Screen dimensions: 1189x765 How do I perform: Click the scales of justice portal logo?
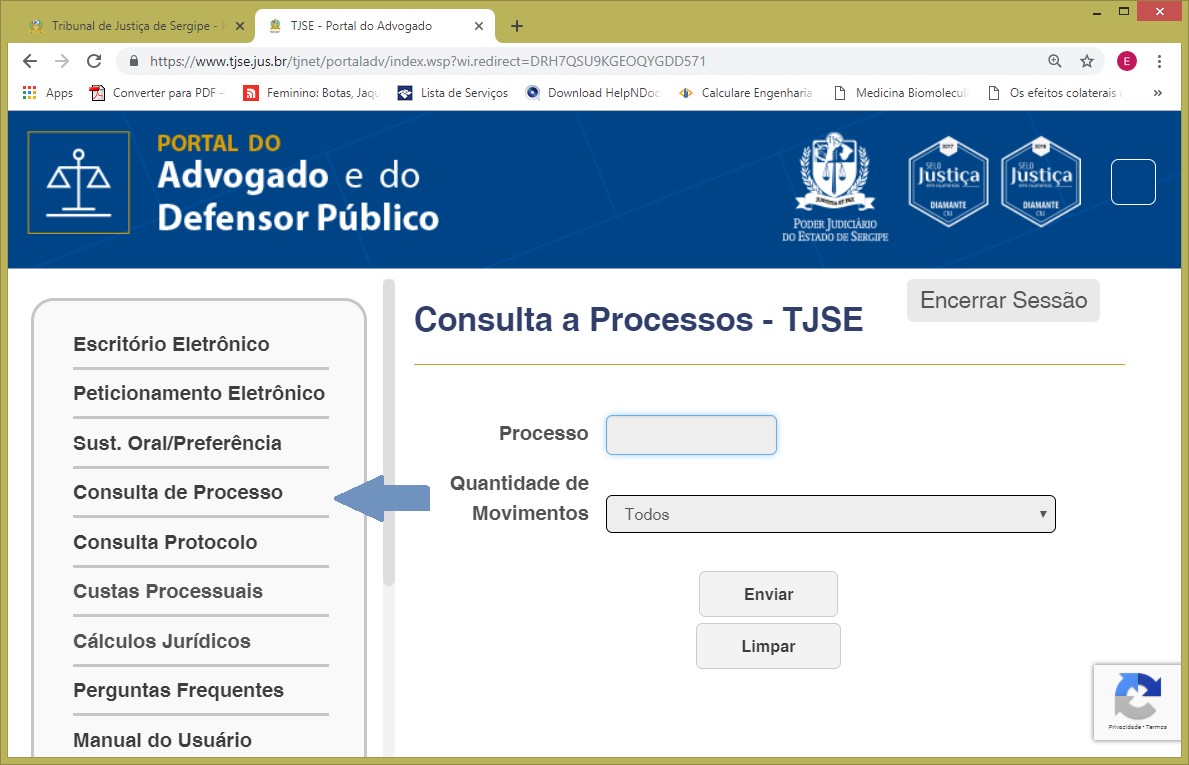[78, 183]
